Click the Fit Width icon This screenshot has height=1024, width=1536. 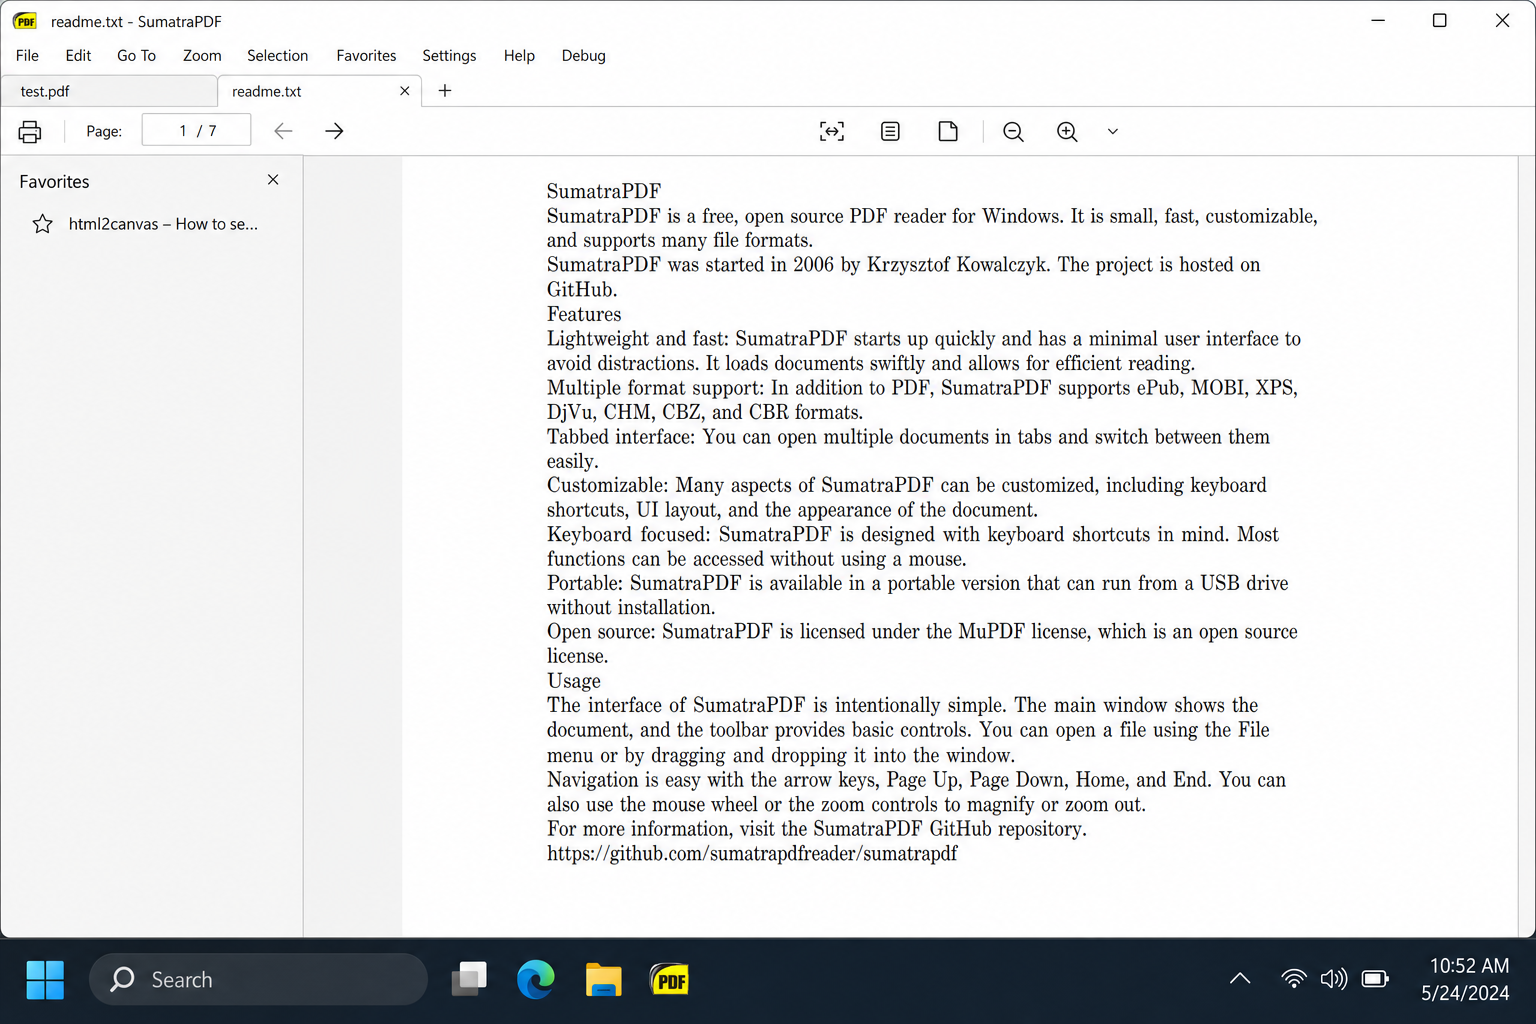(832, 131)
